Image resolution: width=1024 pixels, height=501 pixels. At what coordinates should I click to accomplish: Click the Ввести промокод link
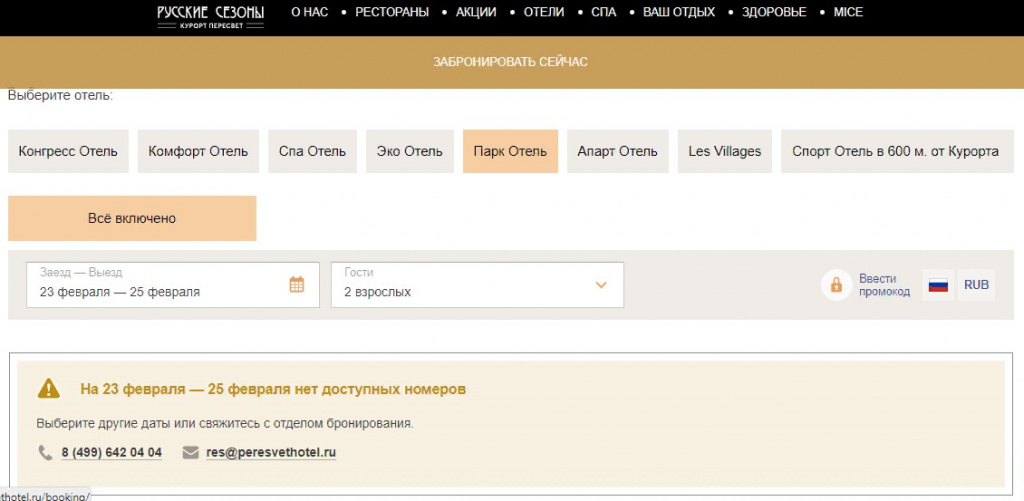(x=884, y=285)
